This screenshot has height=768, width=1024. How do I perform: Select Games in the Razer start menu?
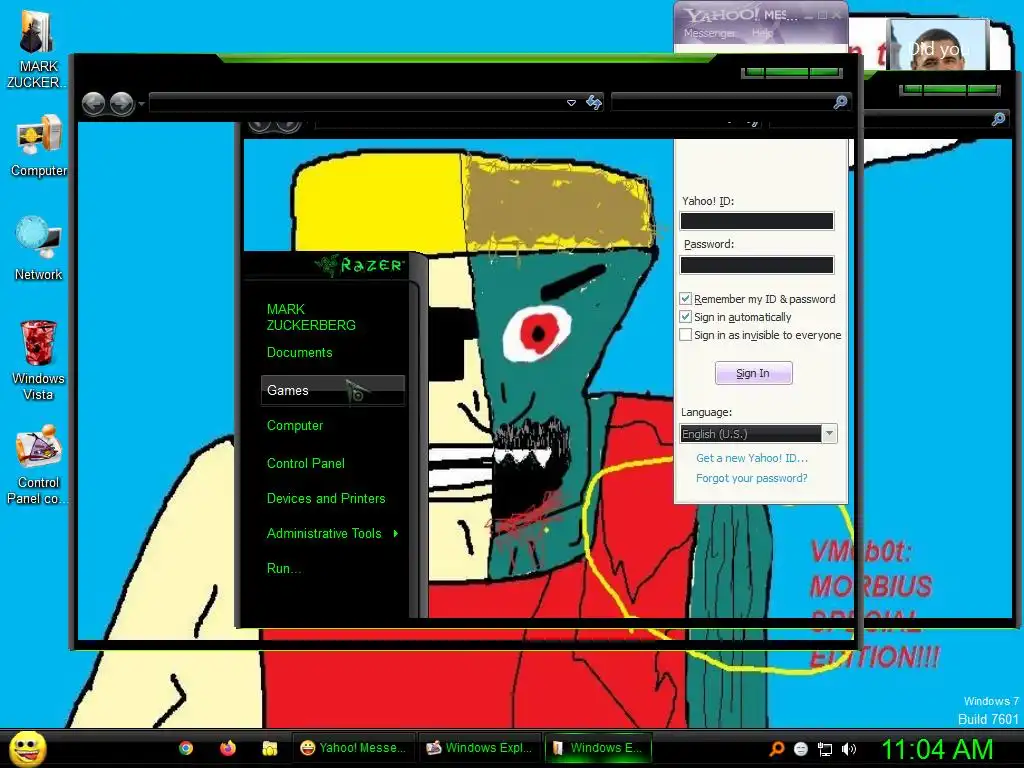[332, 391]
